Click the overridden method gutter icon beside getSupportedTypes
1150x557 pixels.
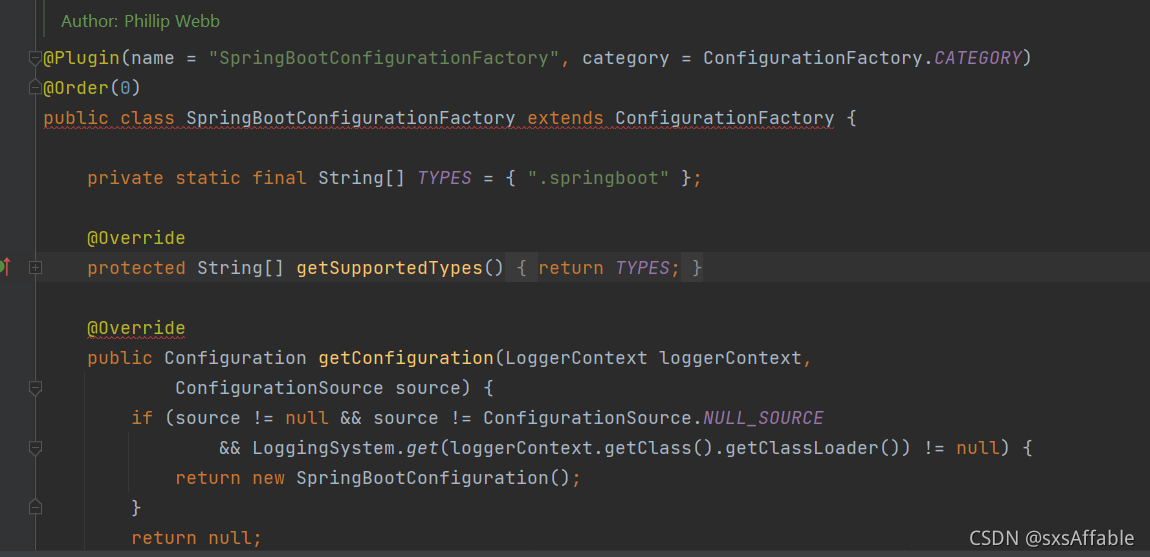point(4,267)
